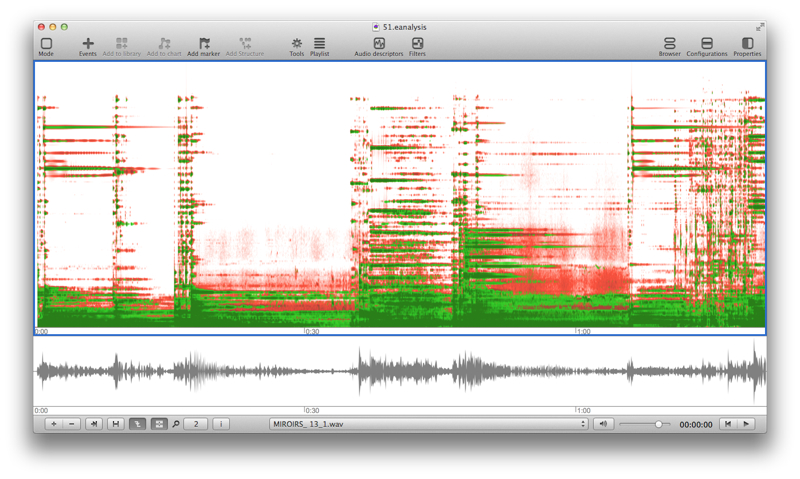Open the MIROIRS_ 13_1.wav file dropdown

[x=429, y=424]
